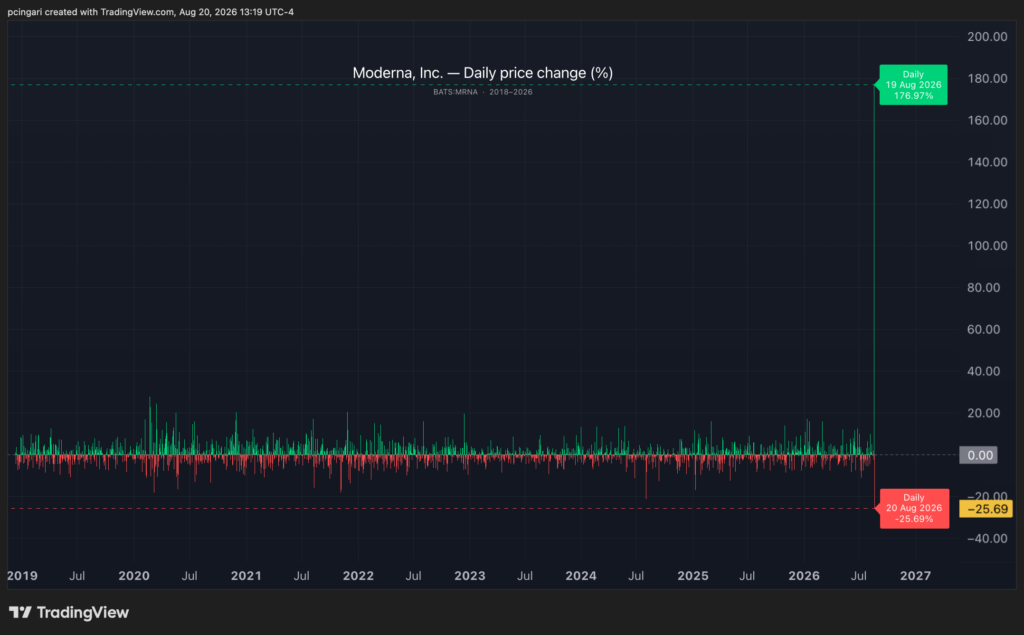This screenshot has width=1024, height=635.
Task: Click the 2022 time axis label
Action: (359, 576)
